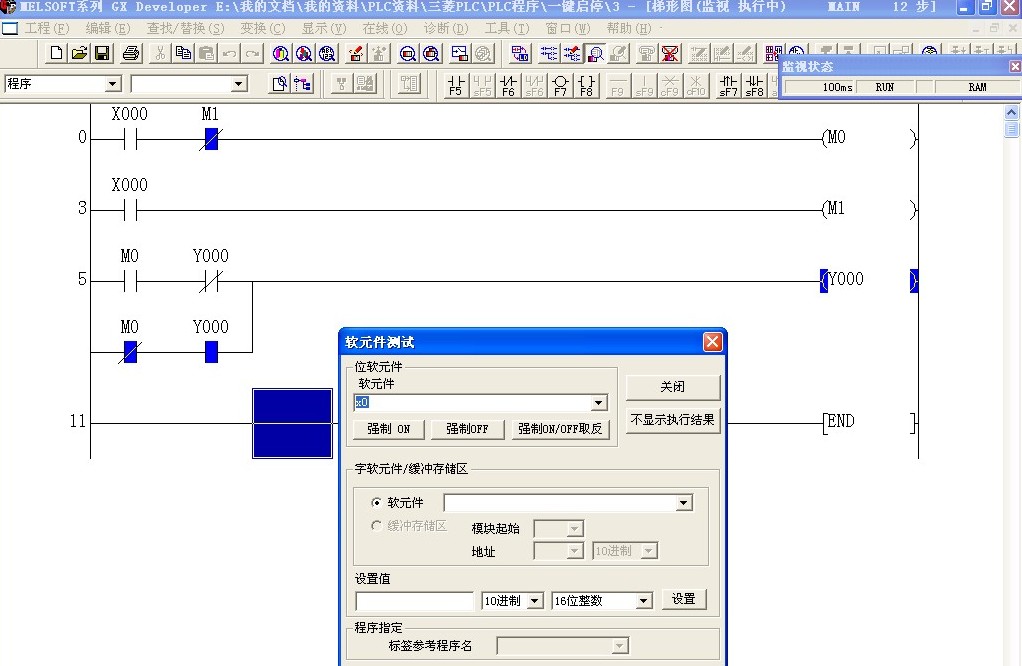Expand the empty dropdown next to 程序
1022x666 pixels.
tap(239, 84)
